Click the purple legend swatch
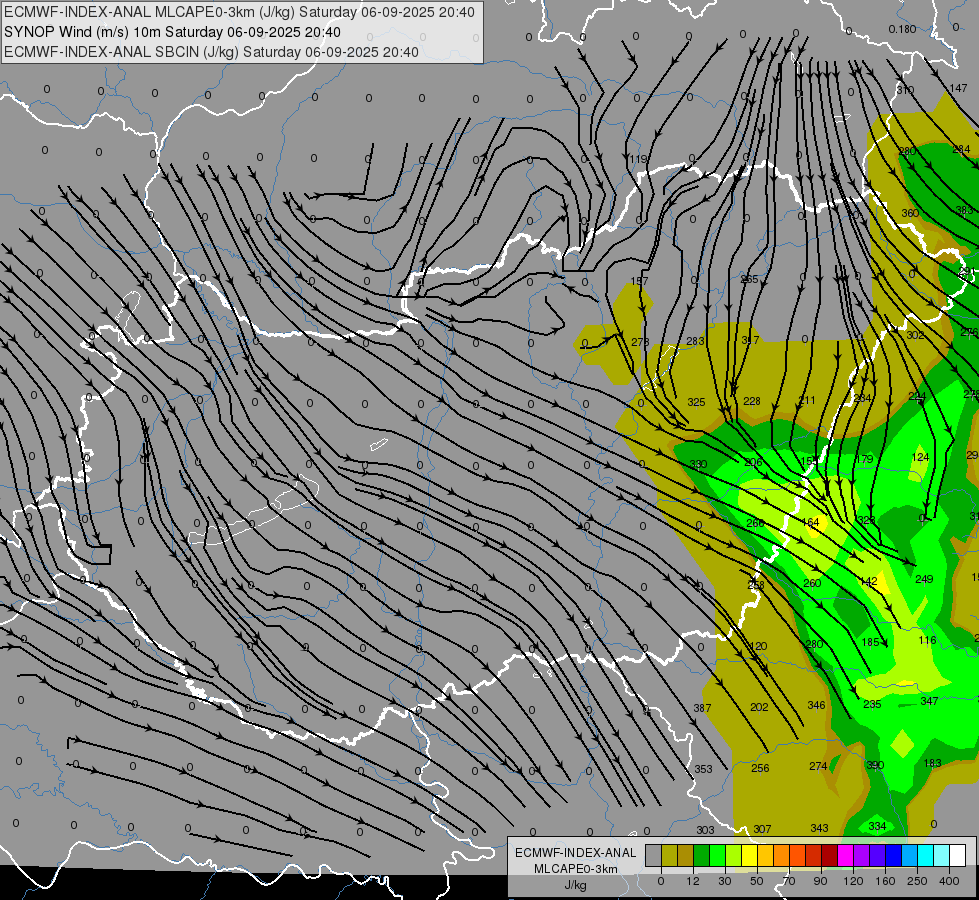Image resolution: width=979 pixels, height=900 pixels. tap(862, 855)
